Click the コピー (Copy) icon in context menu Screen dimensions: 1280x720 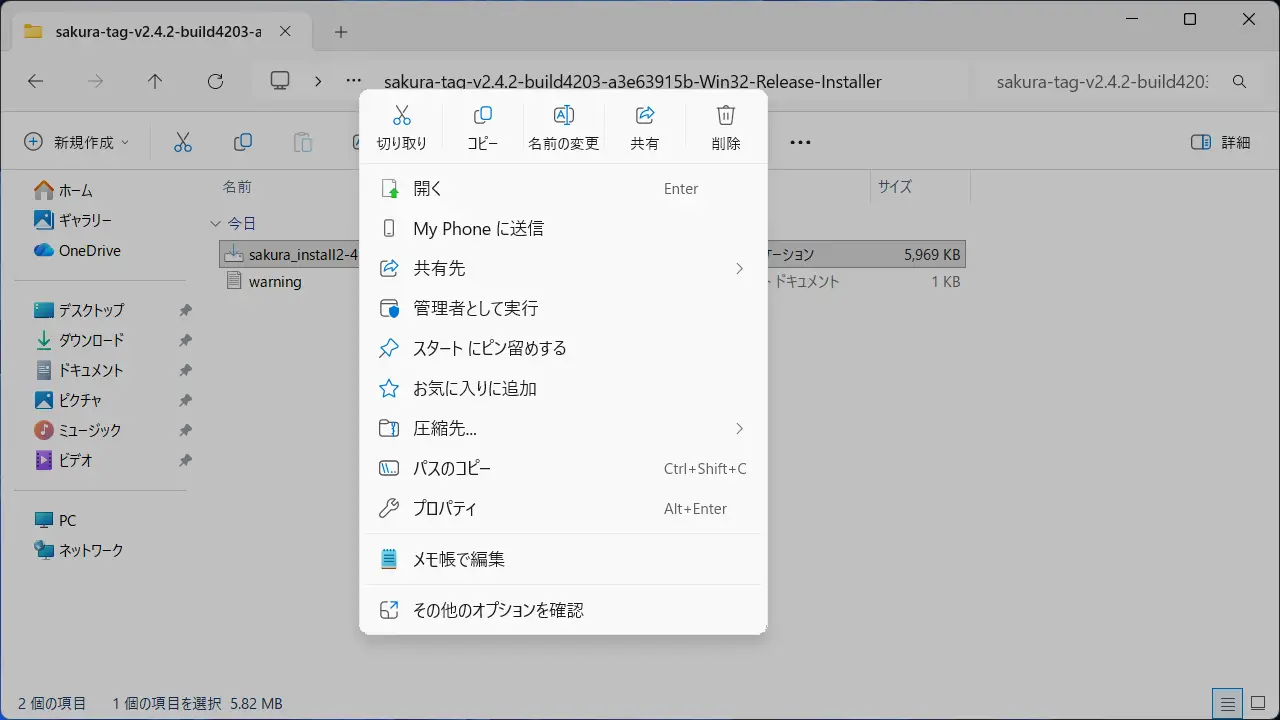pyautogui.click(x=482, y=127)
